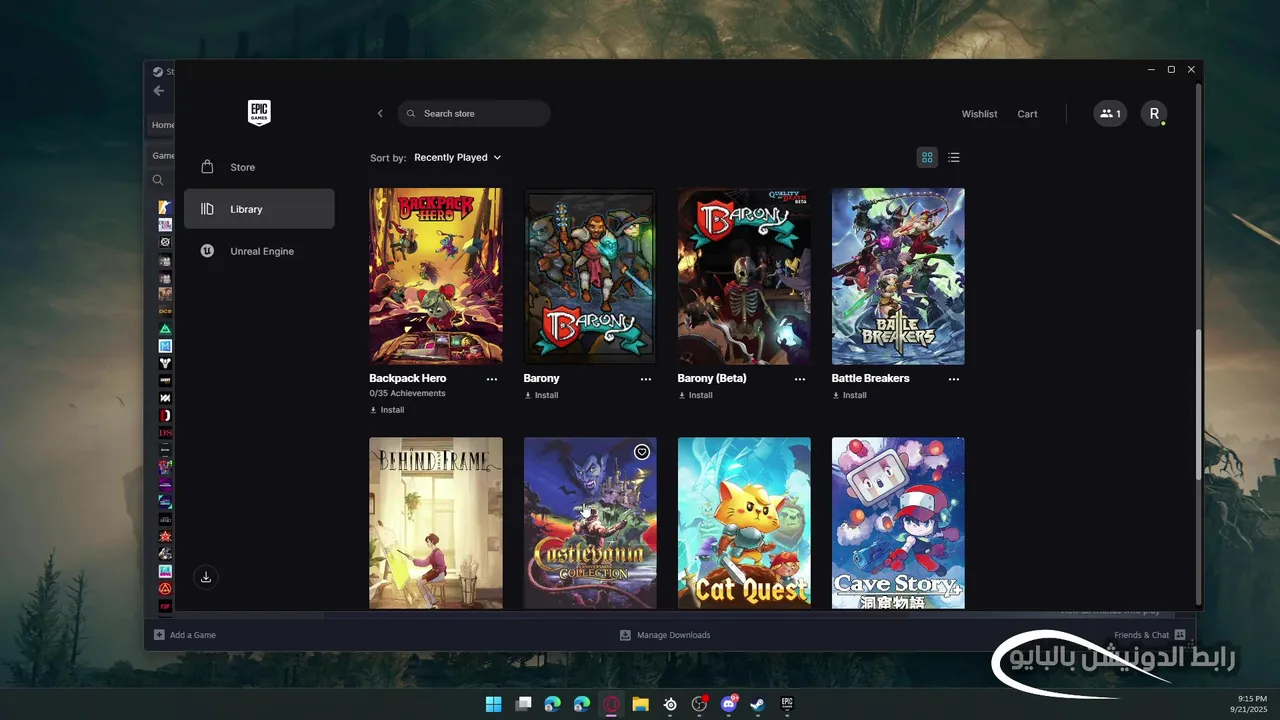Click Add a Game in Steam window
Image resolution: width=1280 pixels, height=720 pixels.
[x=185, y=635]
